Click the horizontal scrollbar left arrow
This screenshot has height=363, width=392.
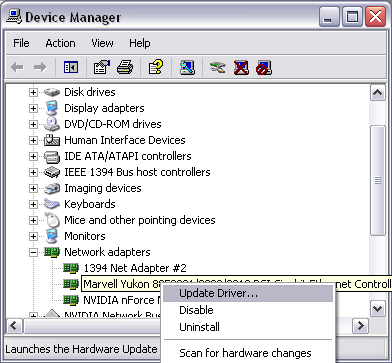coord(14,325)
